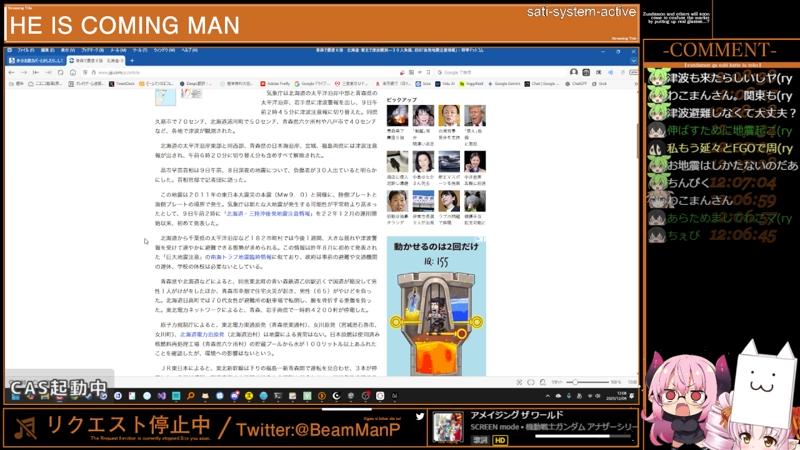Click the fire photo pickup thumbnail
The image size is (800, 450).
tap(397, 115)
